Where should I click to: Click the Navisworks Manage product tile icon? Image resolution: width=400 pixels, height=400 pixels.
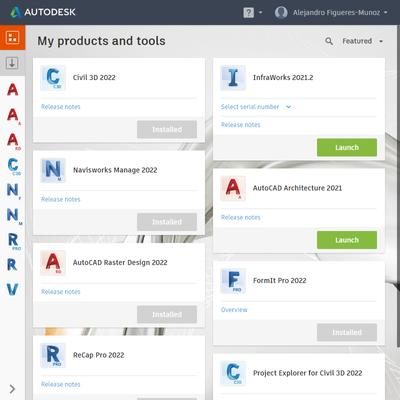tap(53, 170)
